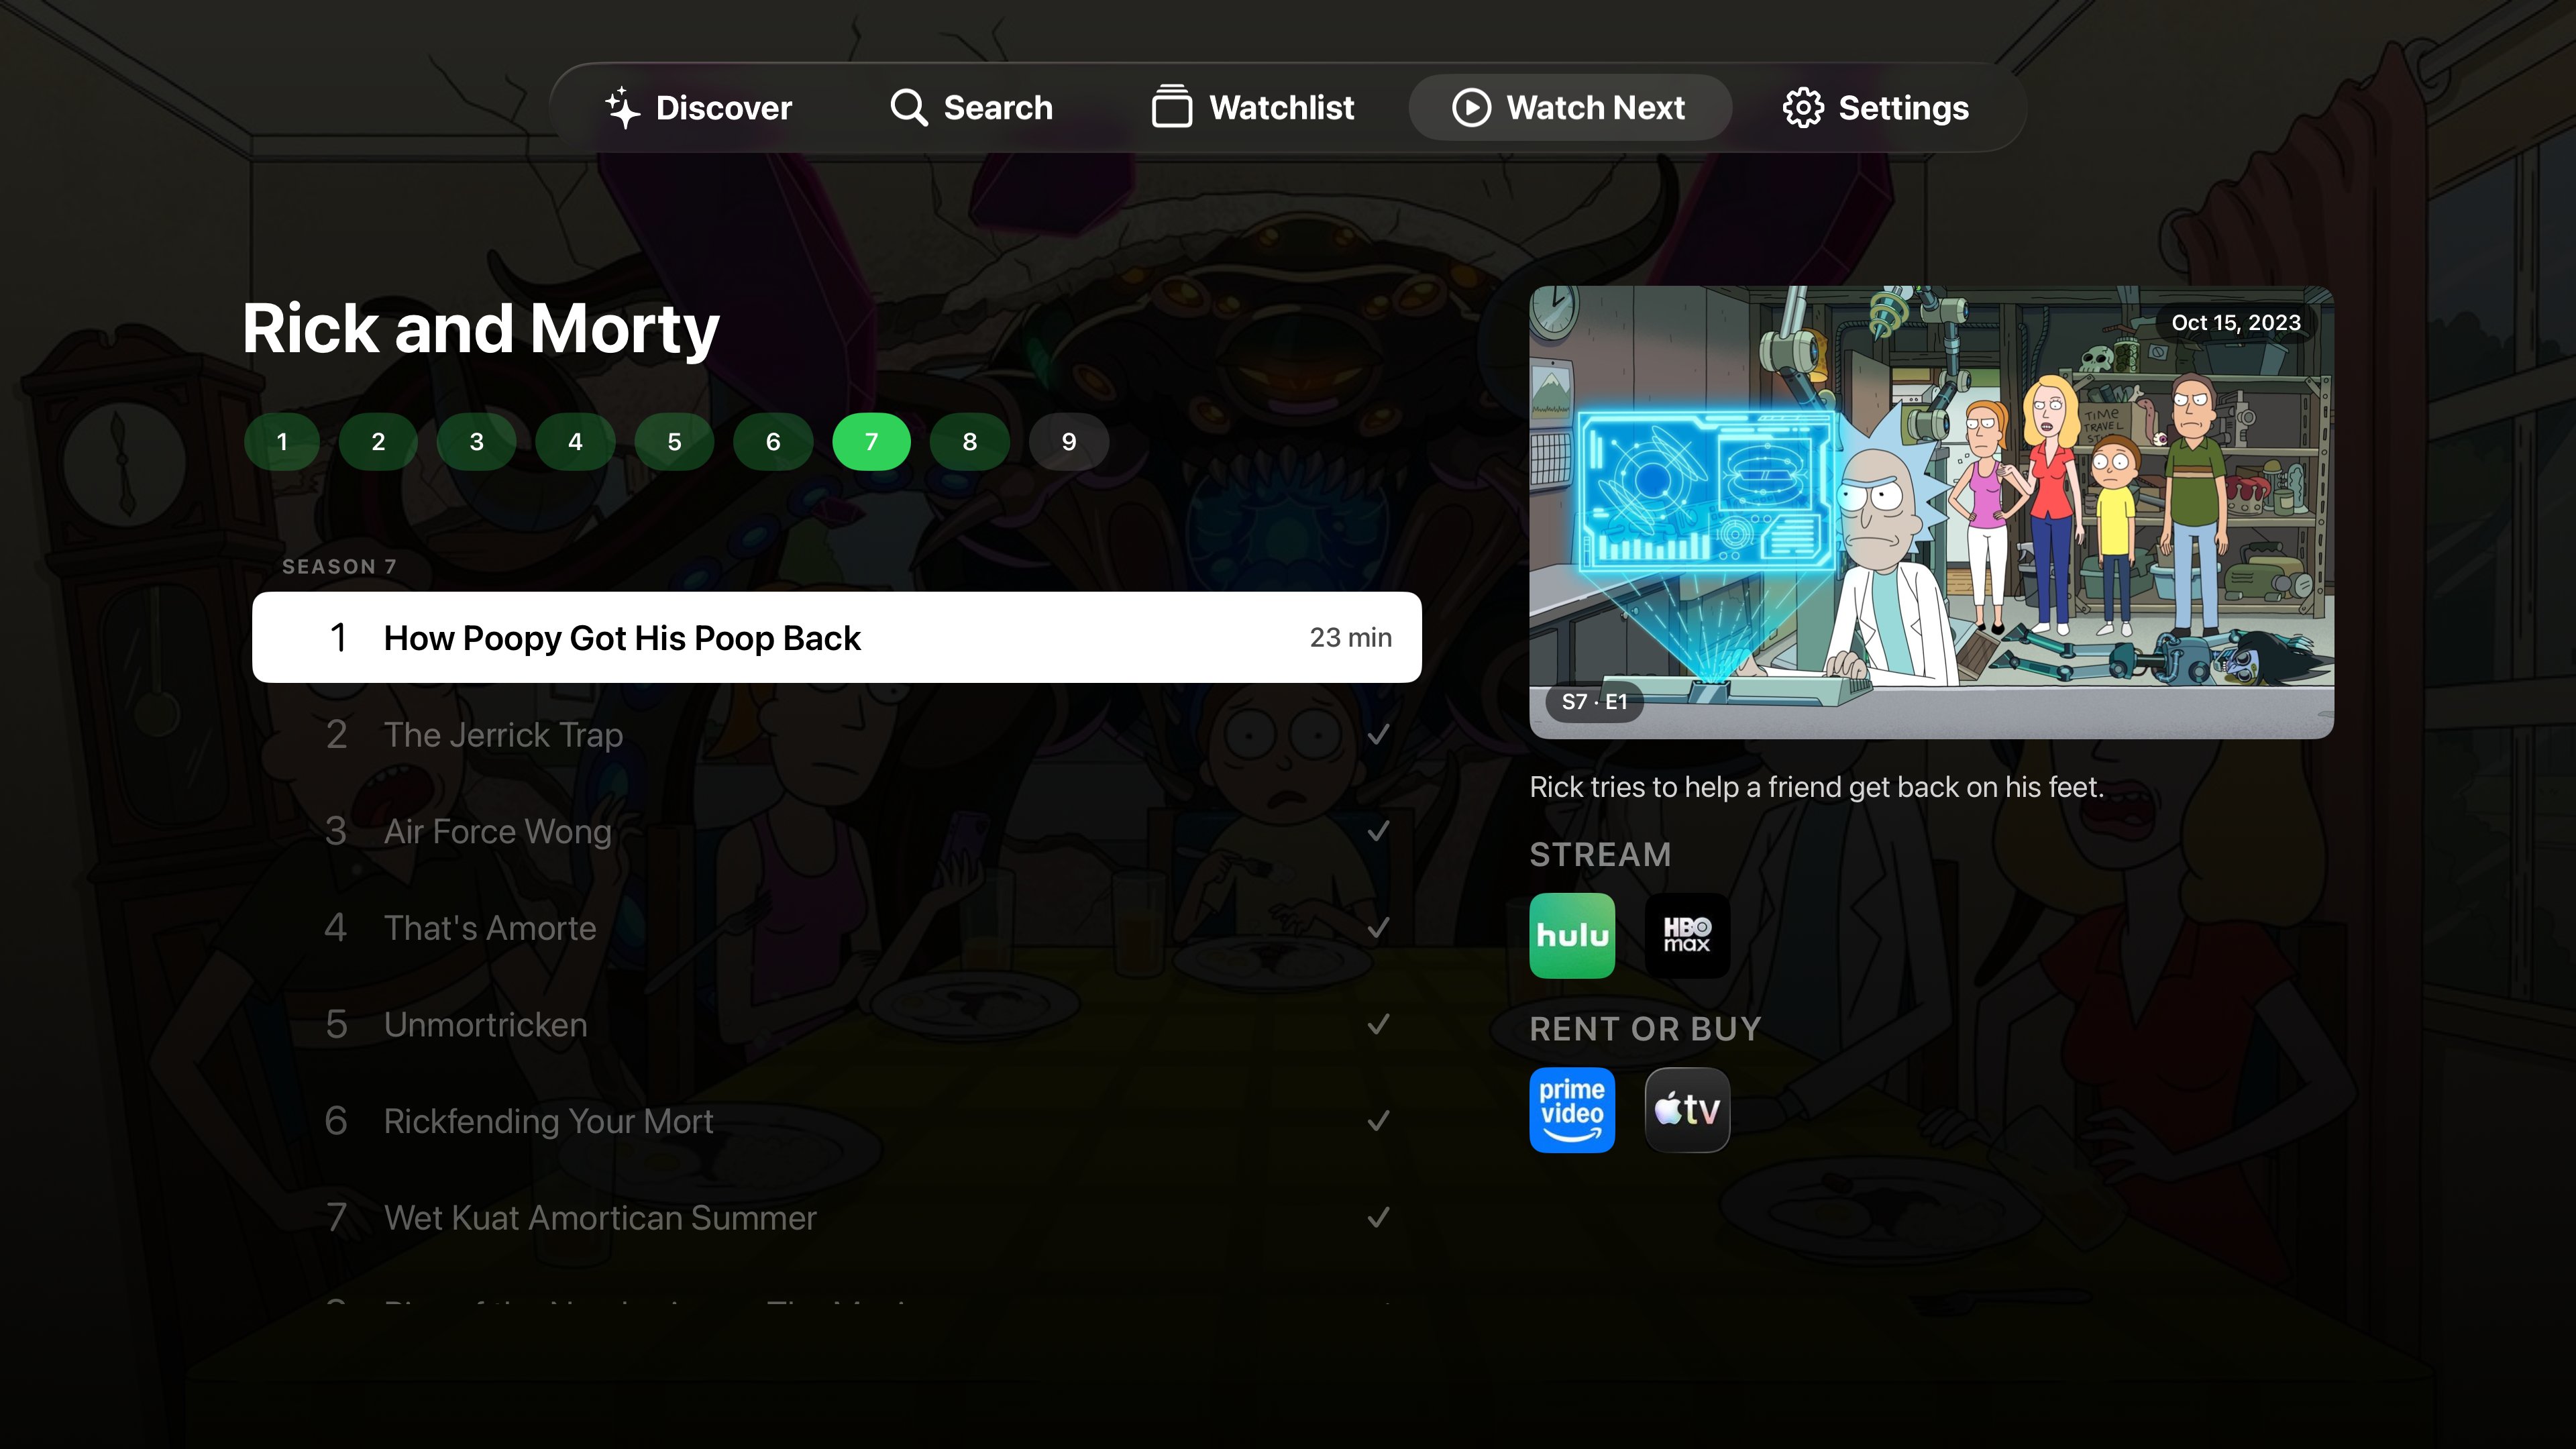Viewport: 2576px width, 1449px height.
Task: Switch to season 3
Action: pos(476,442)
